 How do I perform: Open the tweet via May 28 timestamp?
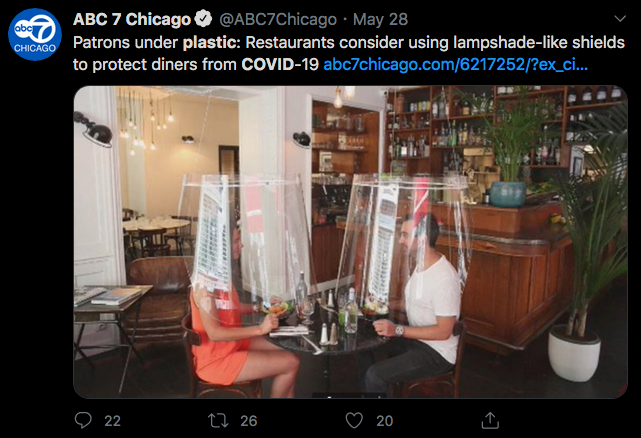tap(380, 19)
